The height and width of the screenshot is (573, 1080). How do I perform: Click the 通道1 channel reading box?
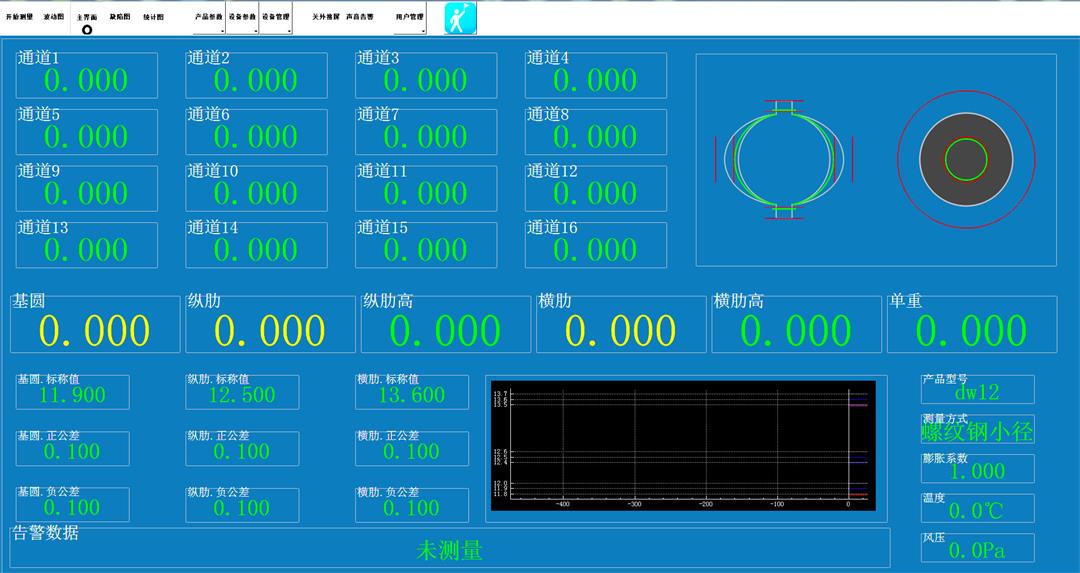click(86, 77)
